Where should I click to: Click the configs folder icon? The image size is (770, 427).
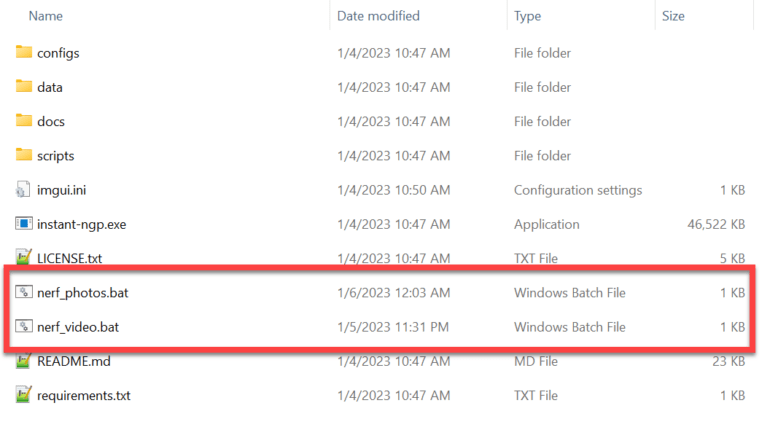tap(24, 53)
